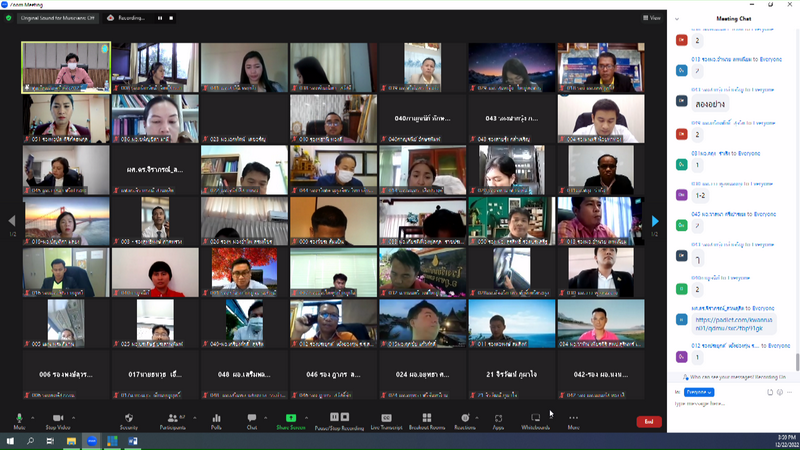
Task: Open the Apps icon
Action: click(498, 421)
